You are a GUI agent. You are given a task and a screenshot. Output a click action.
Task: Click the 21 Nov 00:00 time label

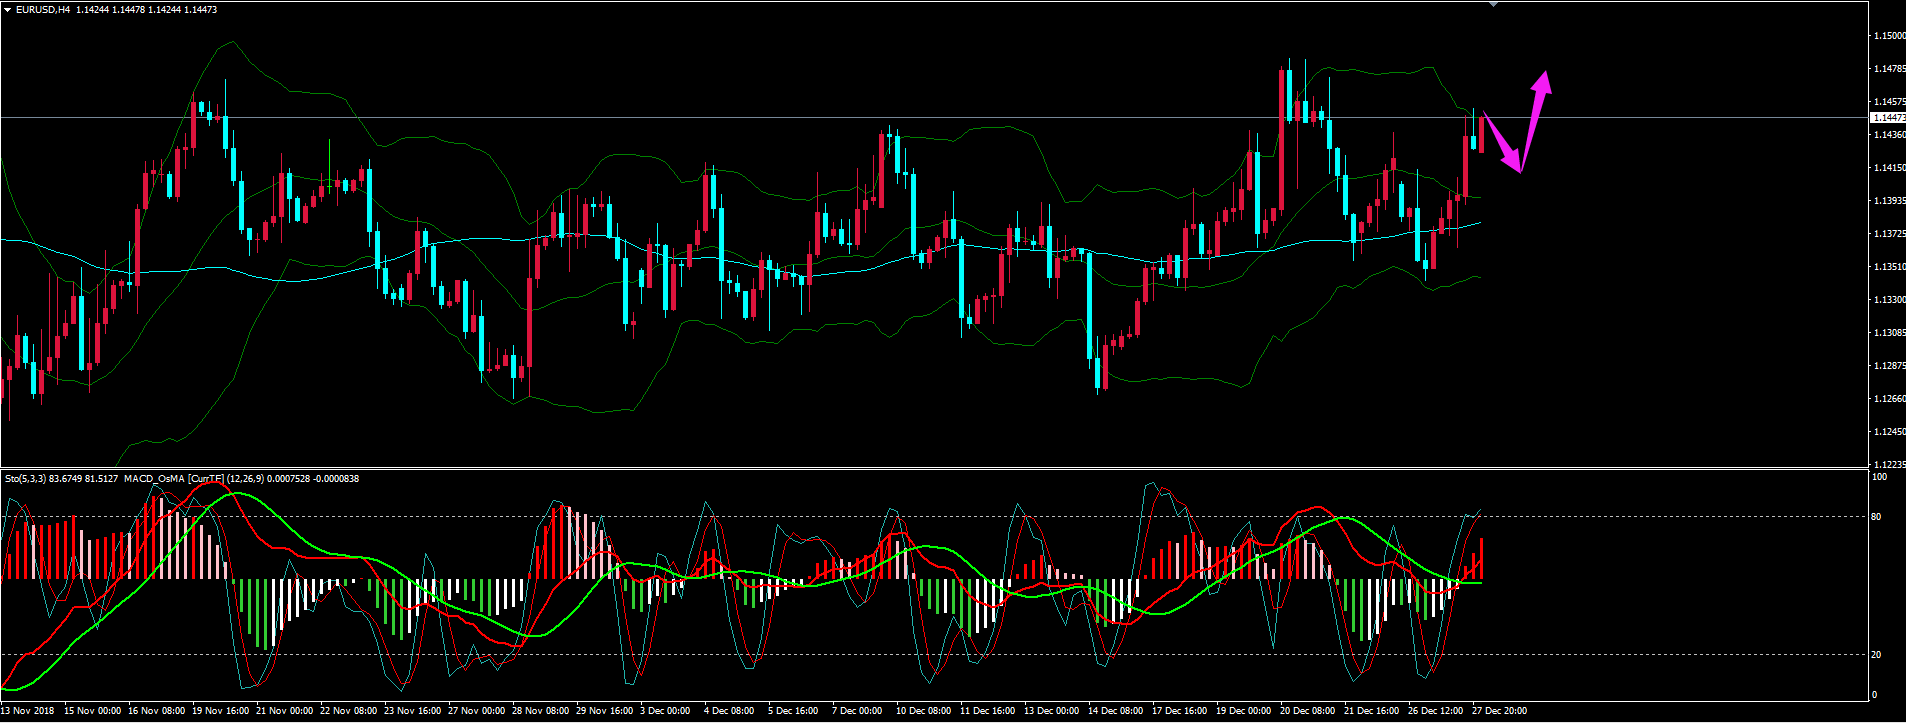pos(284,711)
